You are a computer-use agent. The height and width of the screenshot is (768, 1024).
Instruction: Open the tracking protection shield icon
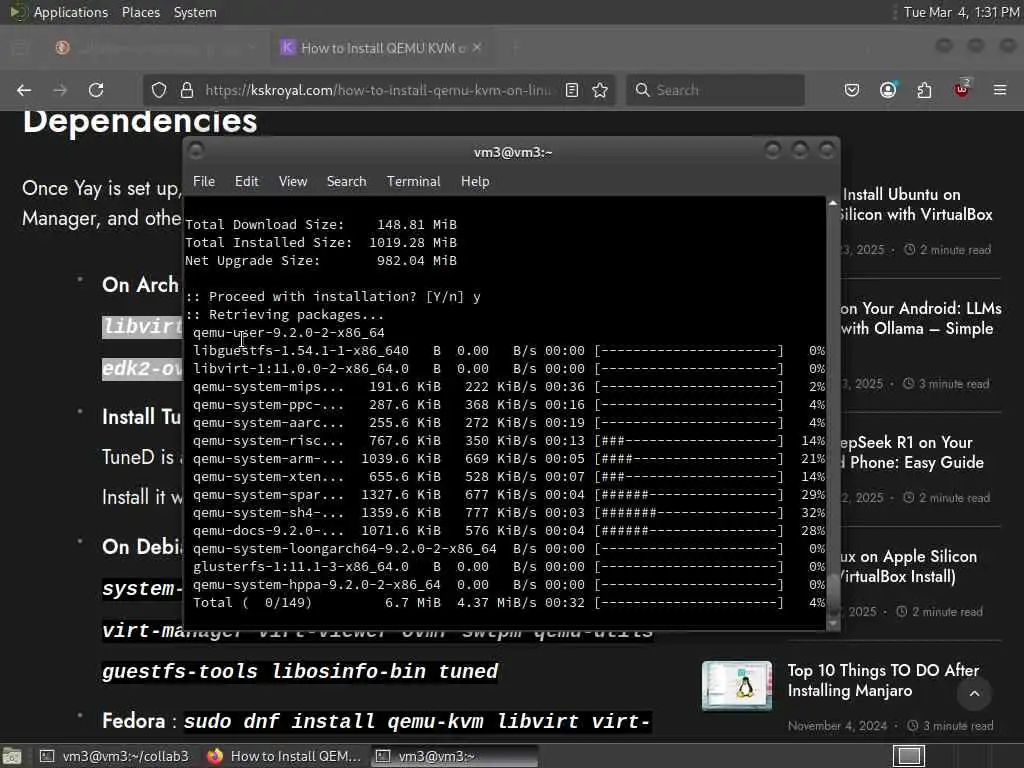pos(159,90)
